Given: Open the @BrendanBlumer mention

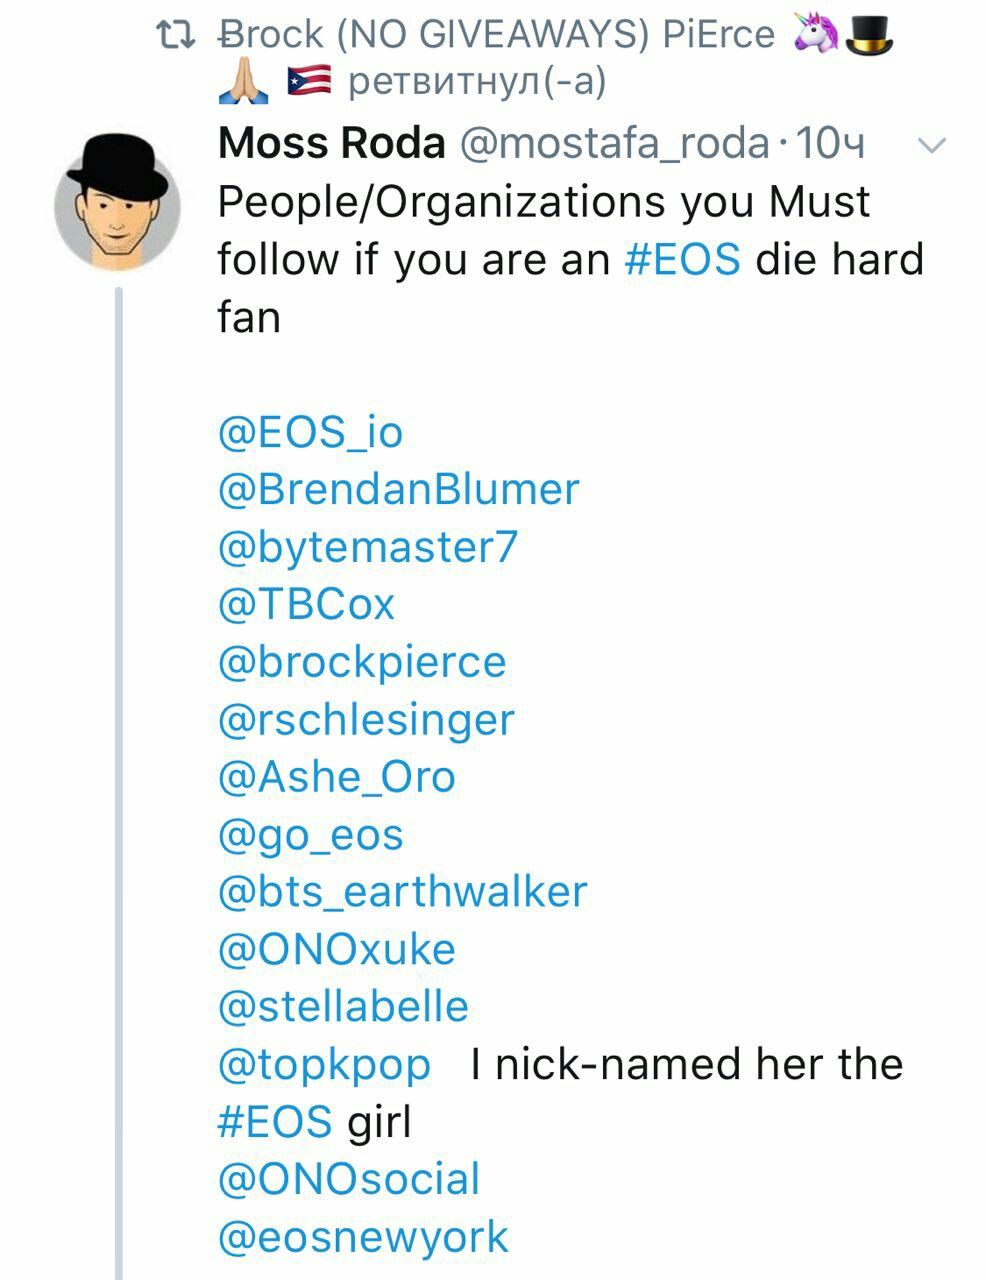Looking at the screenshot, I should pos(398,490).
